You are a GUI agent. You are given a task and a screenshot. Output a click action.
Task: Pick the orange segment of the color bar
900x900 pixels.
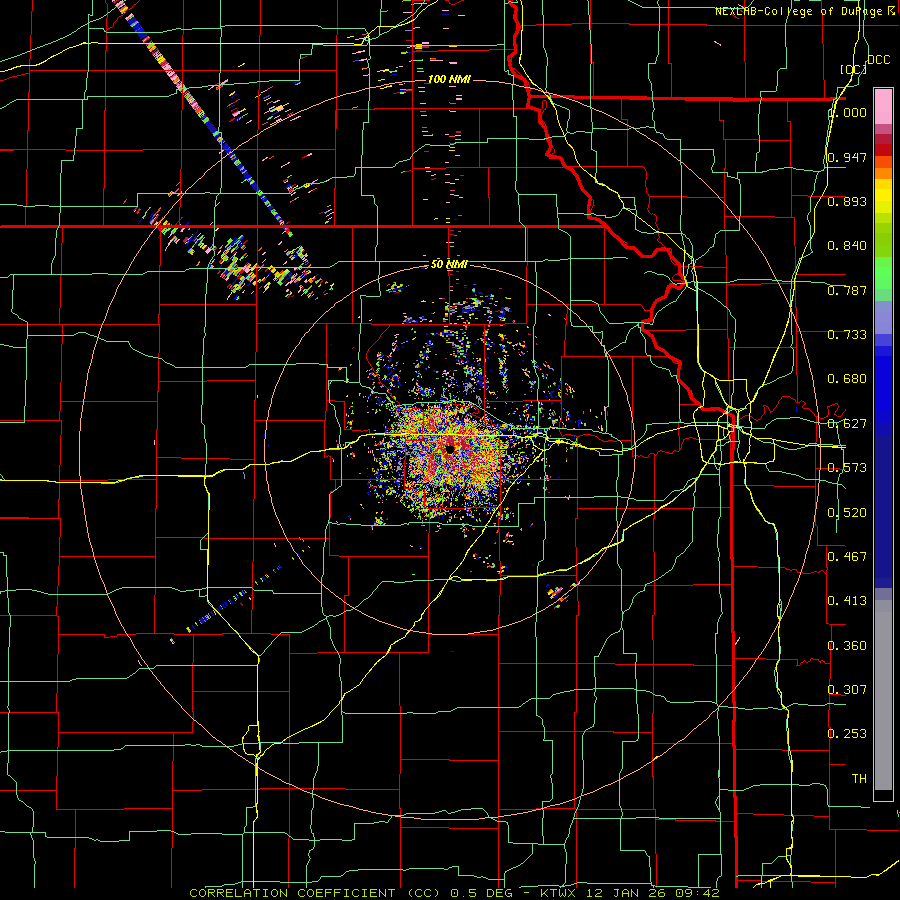[883, 173]
